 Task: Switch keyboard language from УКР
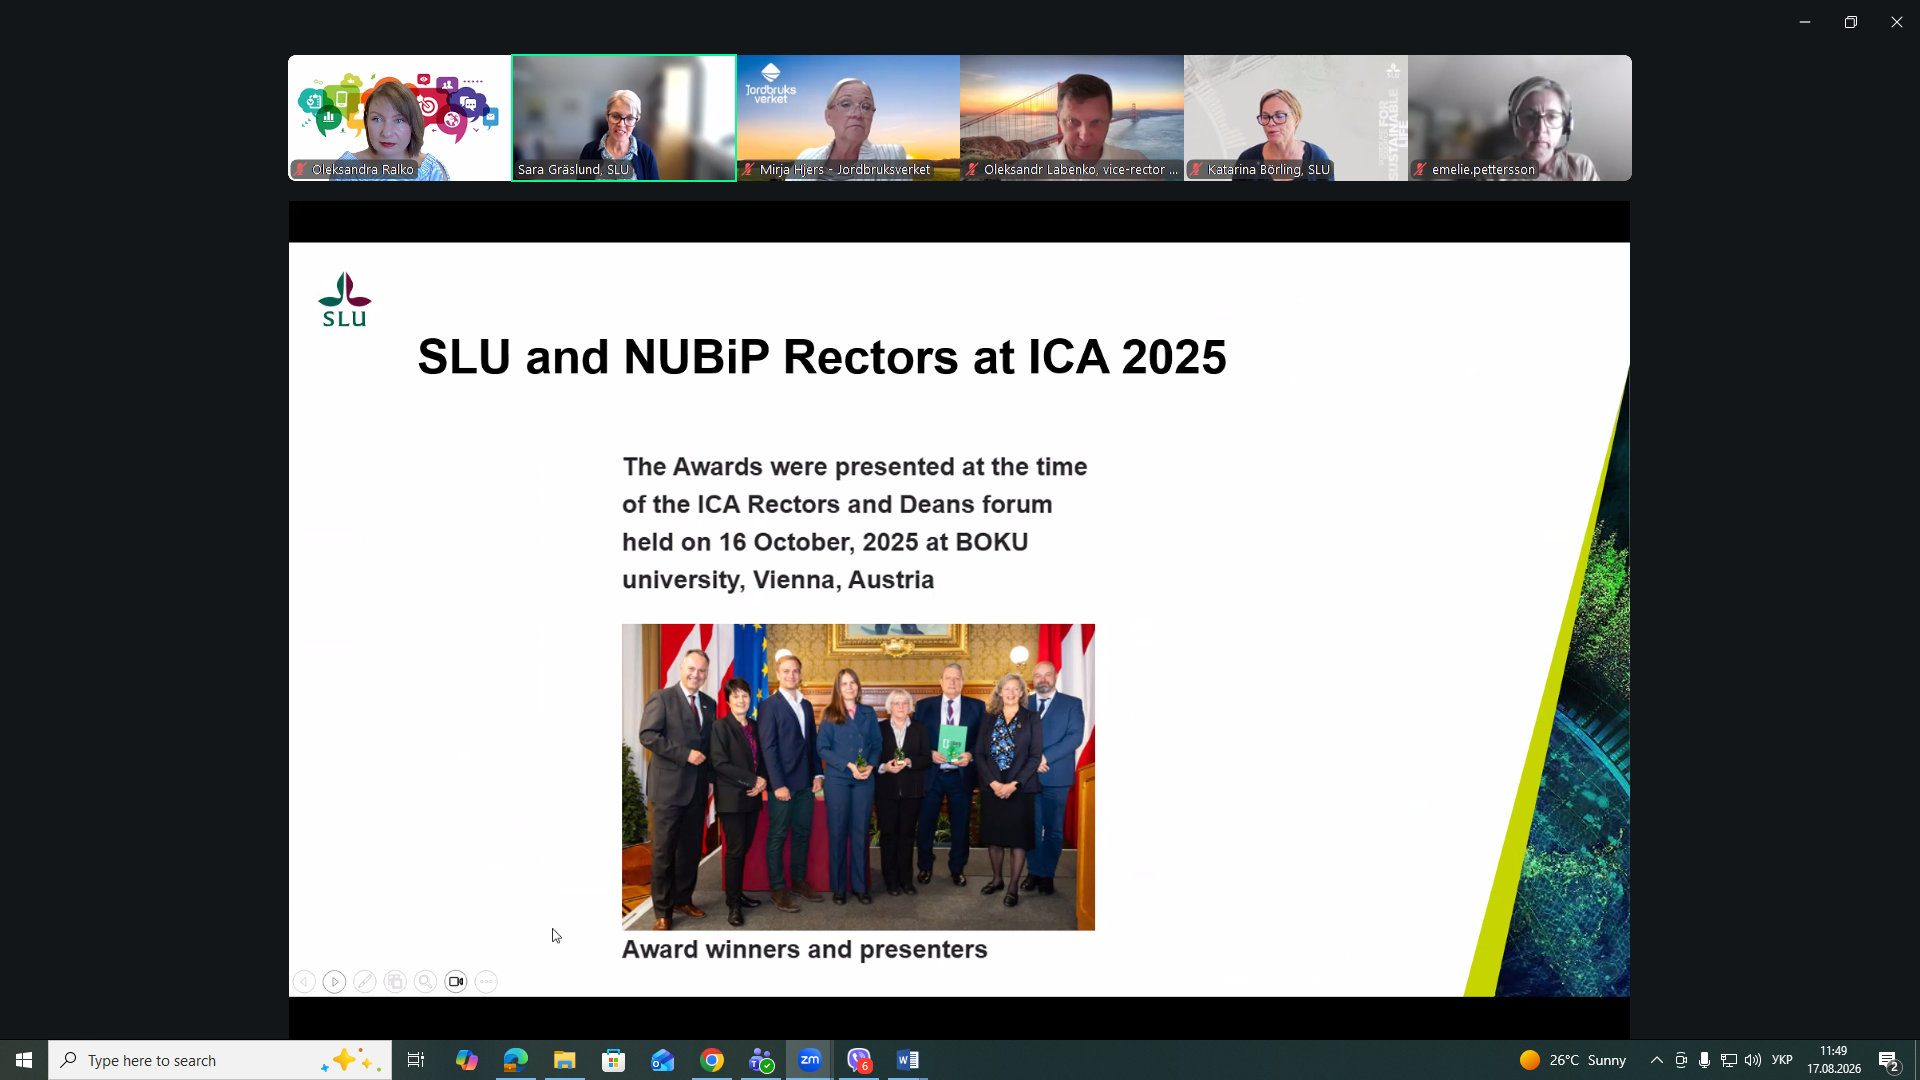click(x=1782, y=1060)
